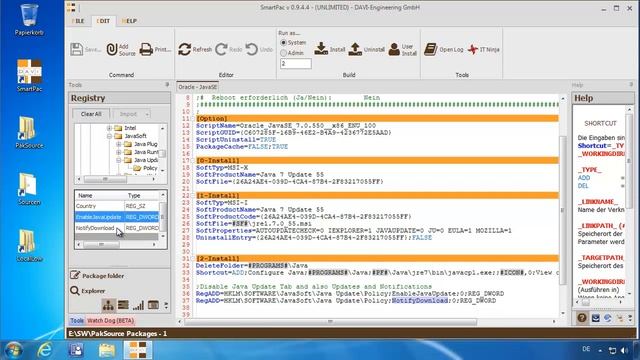Open SmartPac desktop shortcut
Viewport: 640px width, 360px height.
[29, 76]
